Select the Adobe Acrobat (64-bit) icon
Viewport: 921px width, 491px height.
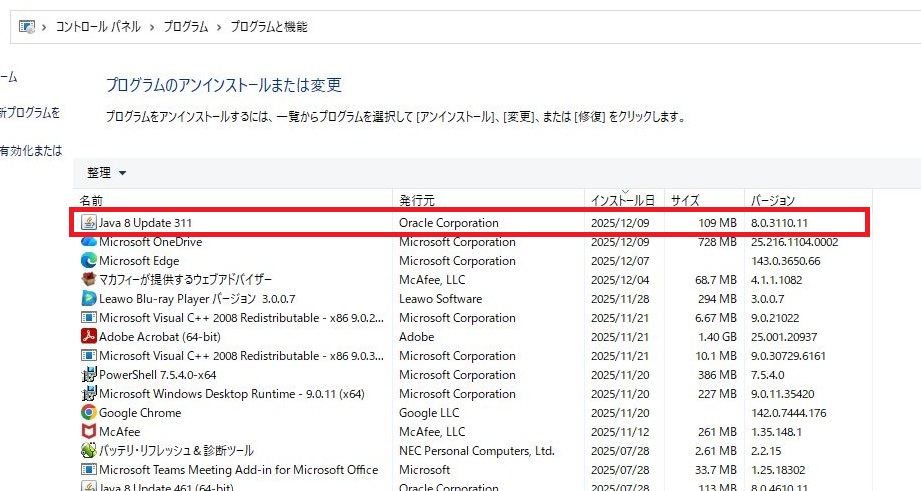(88, 337)
